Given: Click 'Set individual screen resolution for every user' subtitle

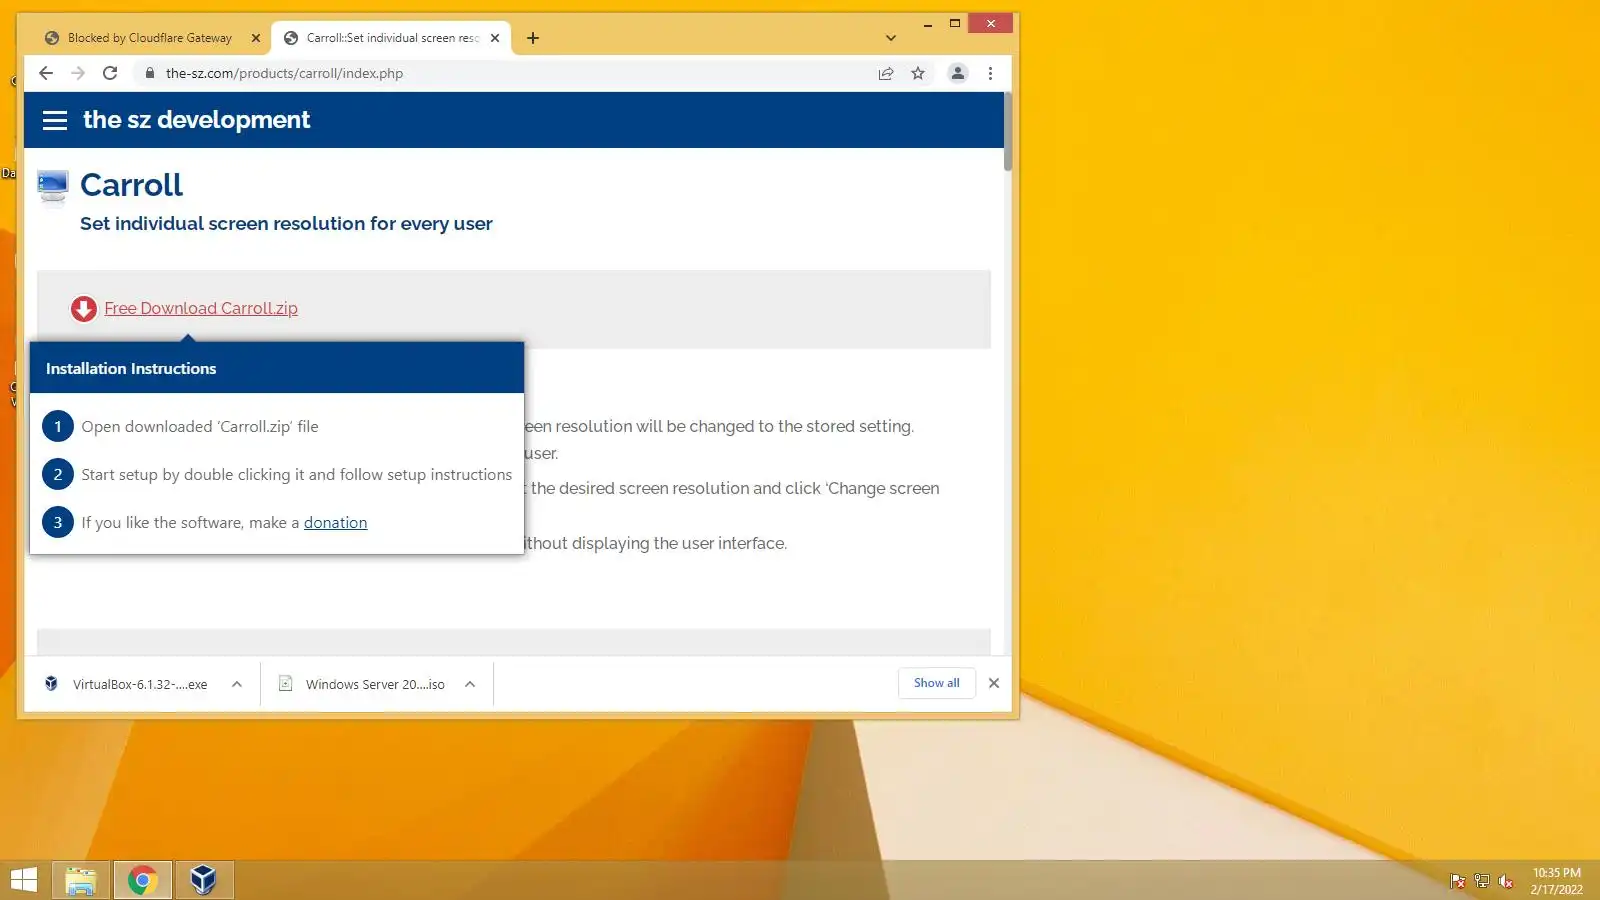Looking at the screenshot, I should [286, 224].
